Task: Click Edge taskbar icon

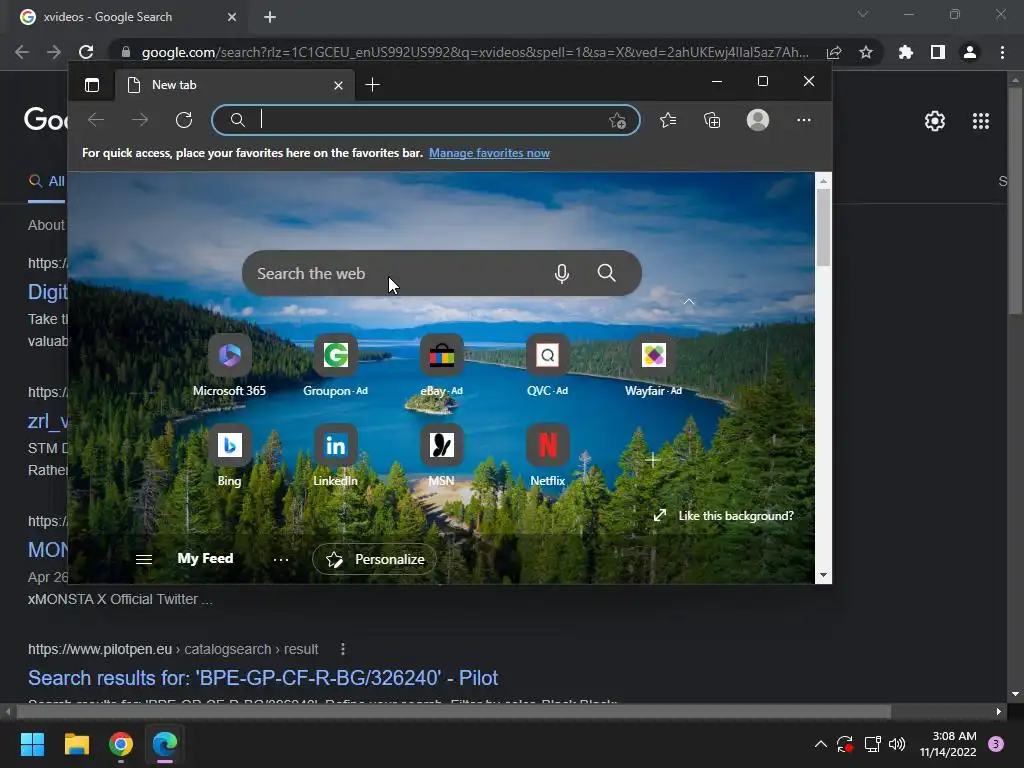Action: 165,744
